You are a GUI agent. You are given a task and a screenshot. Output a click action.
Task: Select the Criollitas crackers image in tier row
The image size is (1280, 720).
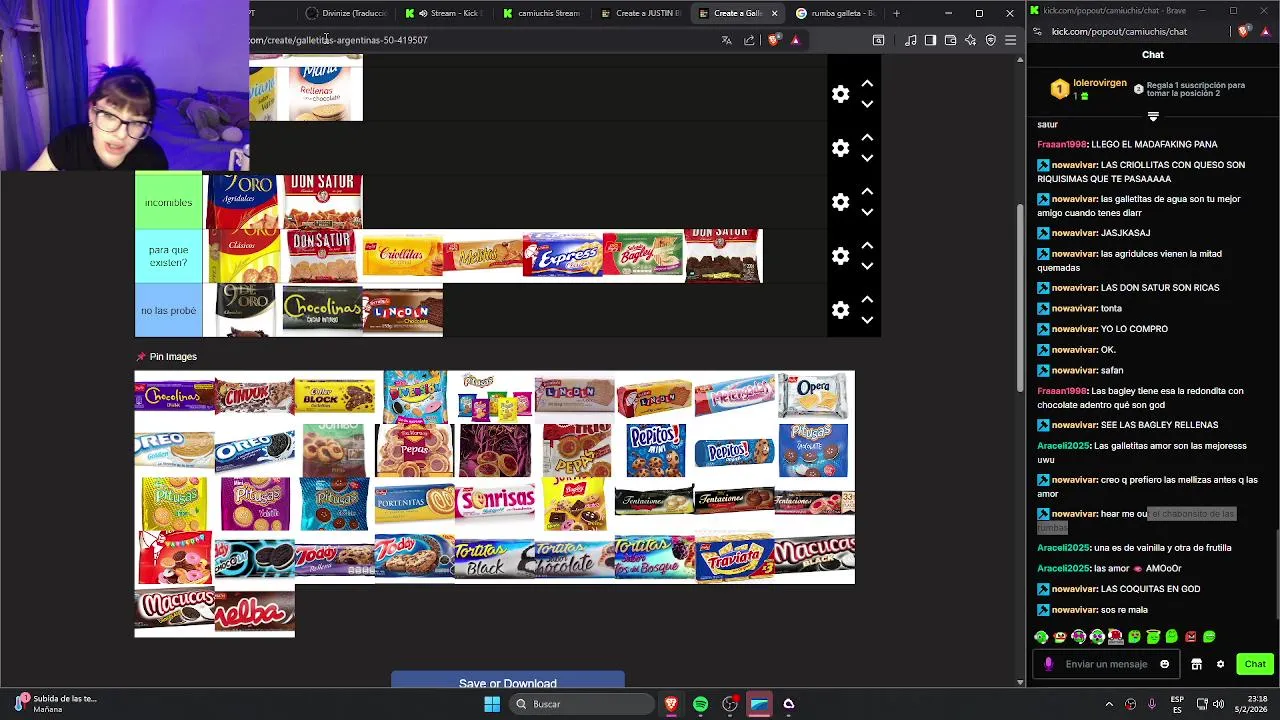(403, 256)
